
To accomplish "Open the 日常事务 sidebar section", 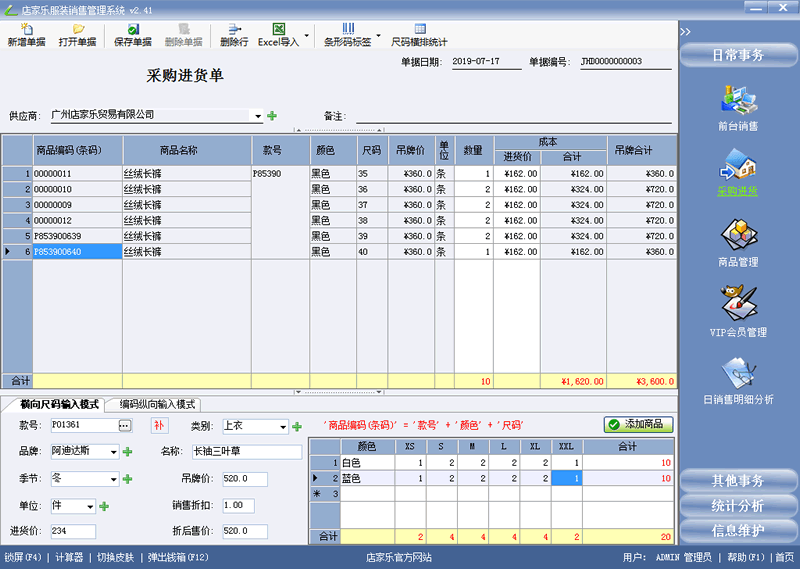I will click(738, 55).
